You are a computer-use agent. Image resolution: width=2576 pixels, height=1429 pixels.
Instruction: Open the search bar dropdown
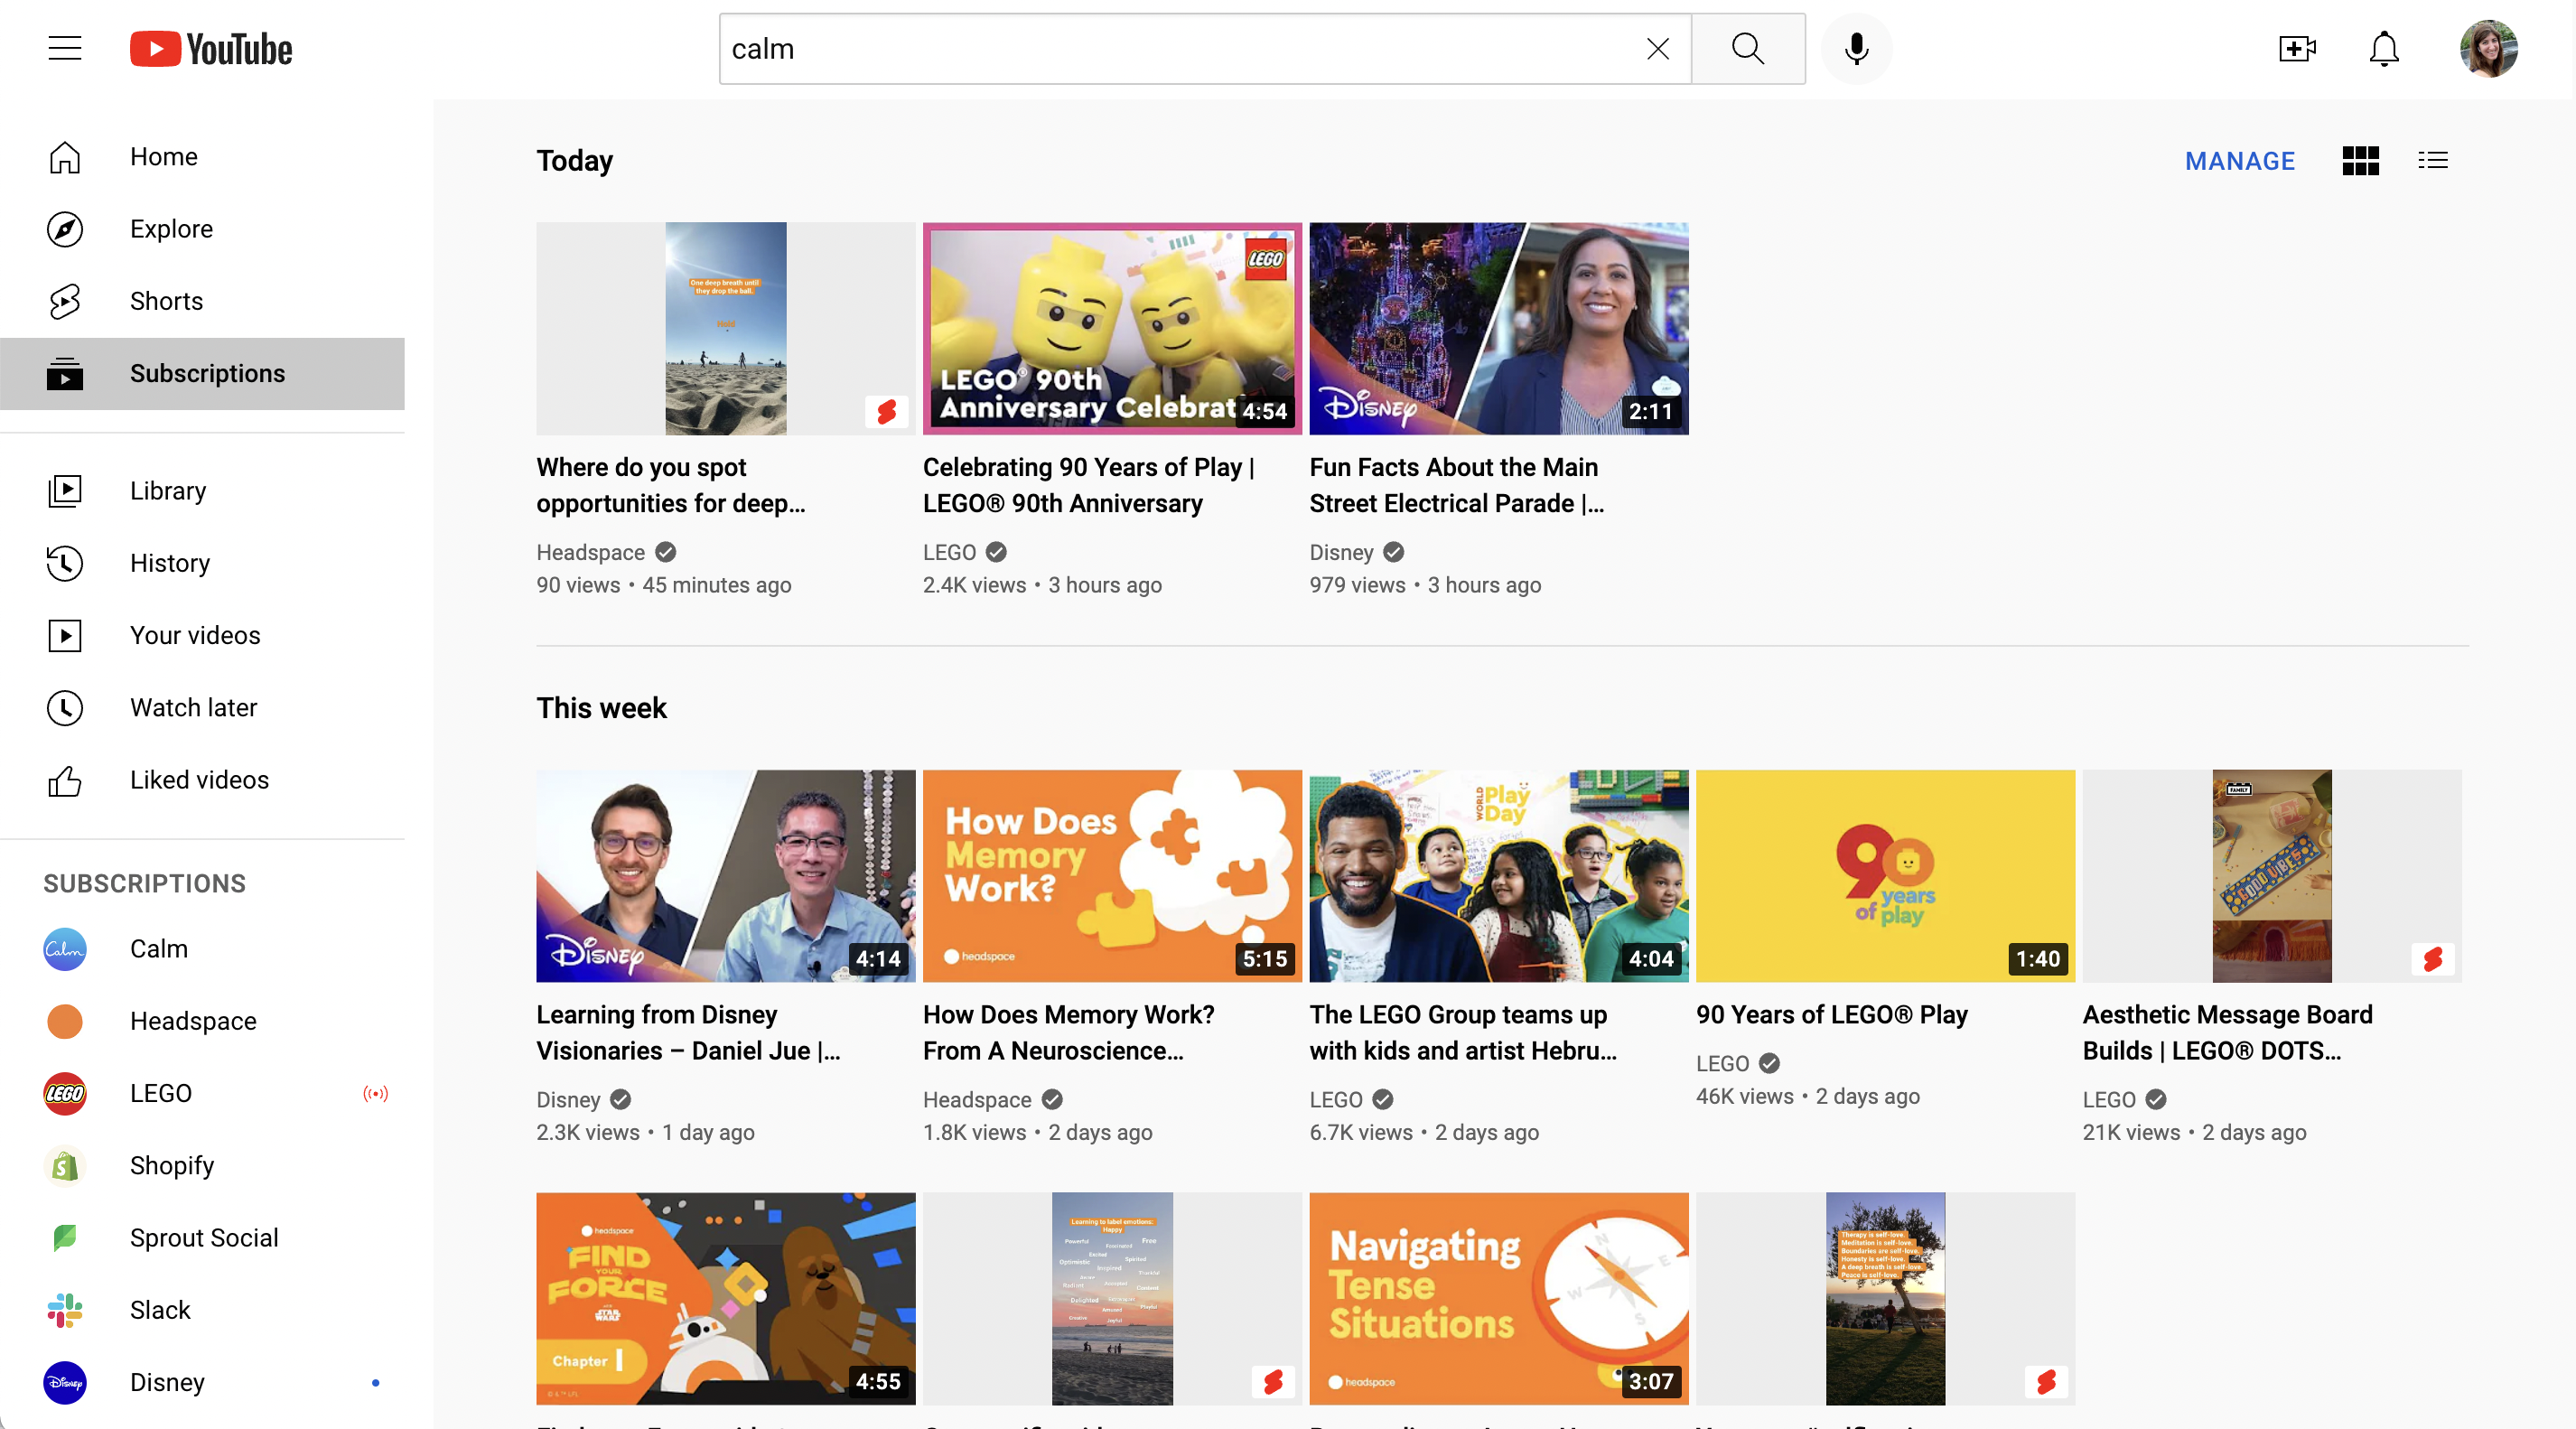[1197, 48]
